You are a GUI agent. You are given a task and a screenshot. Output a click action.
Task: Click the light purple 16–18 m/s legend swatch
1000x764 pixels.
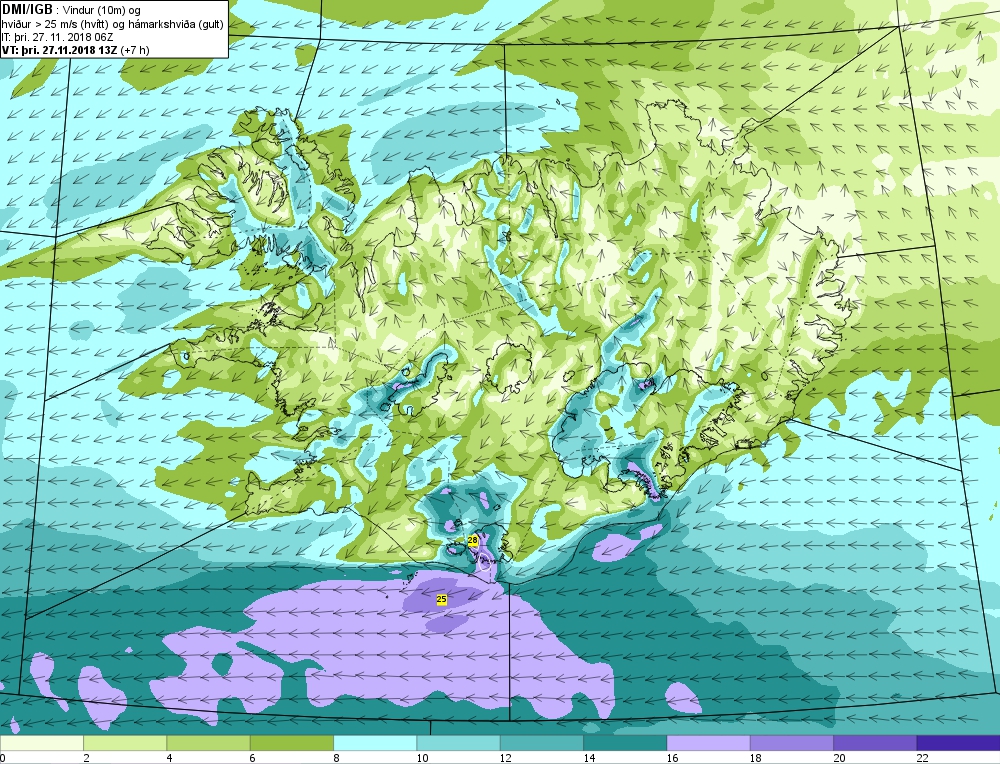tap(709, 743)
